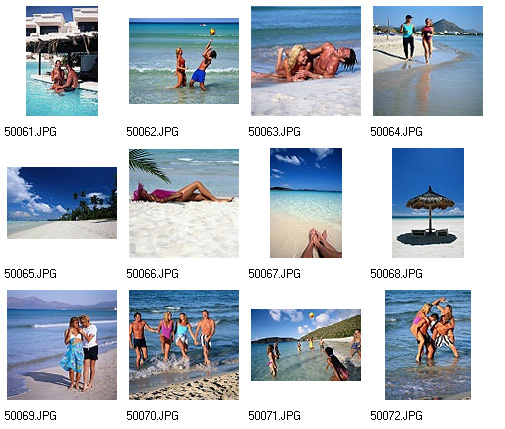Click the 50062.JPG filename label
The image size is (505, 429).
coord(152,132)
